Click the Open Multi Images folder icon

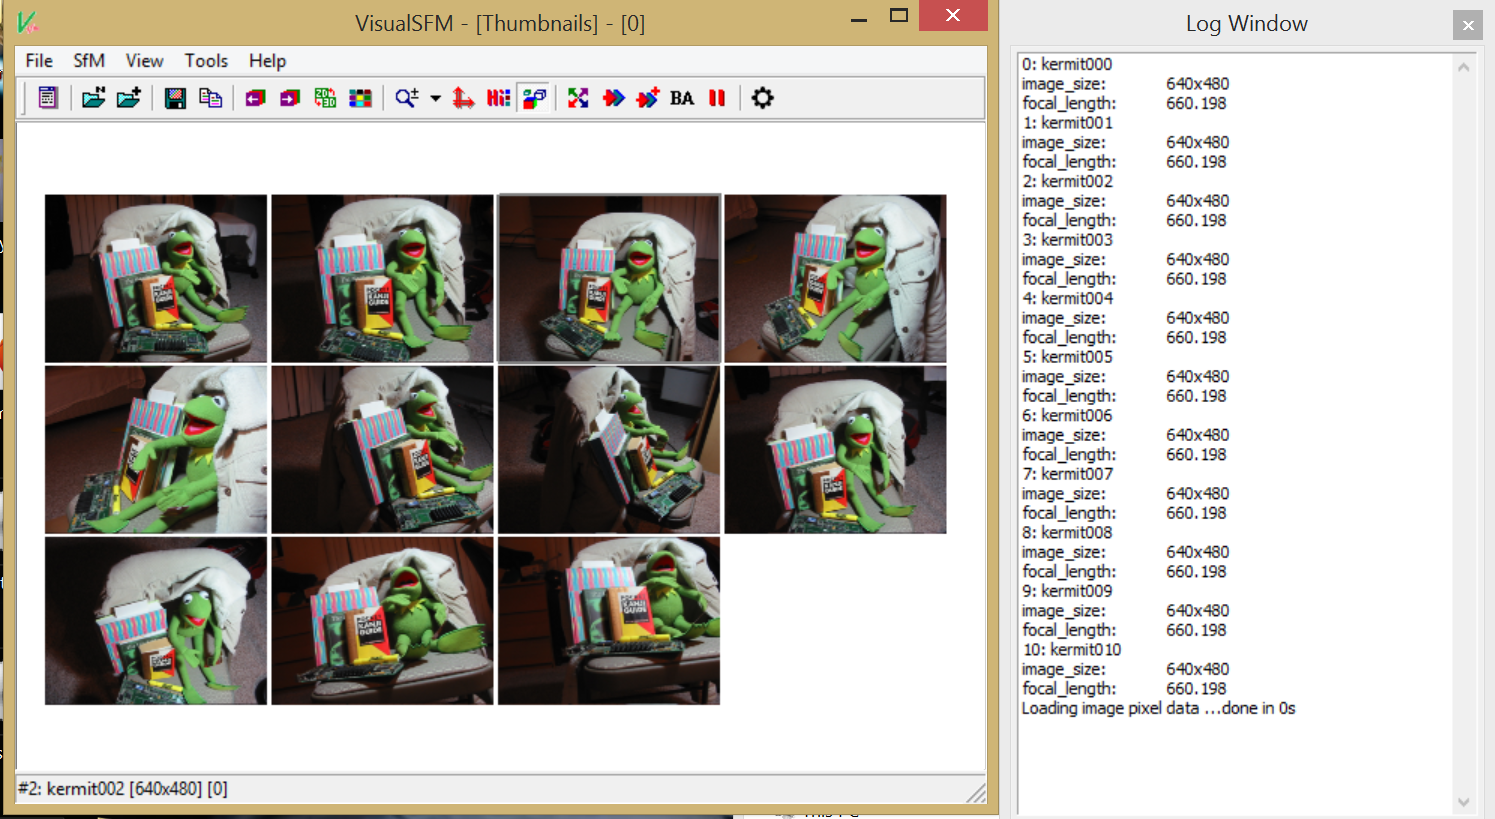coord(93,98)
